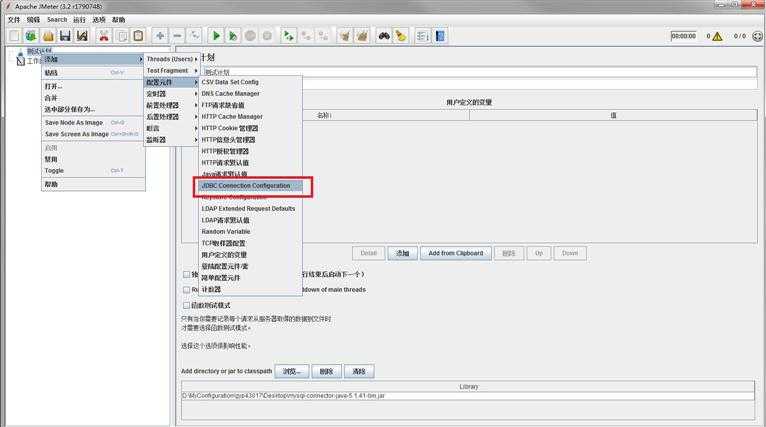Image resolution: width=766 pixels, height=427 pixels.
Task: Click the Paste clipboard icon
Action: [x=138, y=36]
